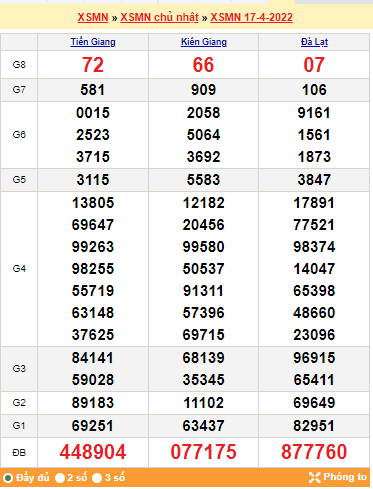Click the G8 row label
The height and width of the screenshot is (489, 373).
click(19, 65)
